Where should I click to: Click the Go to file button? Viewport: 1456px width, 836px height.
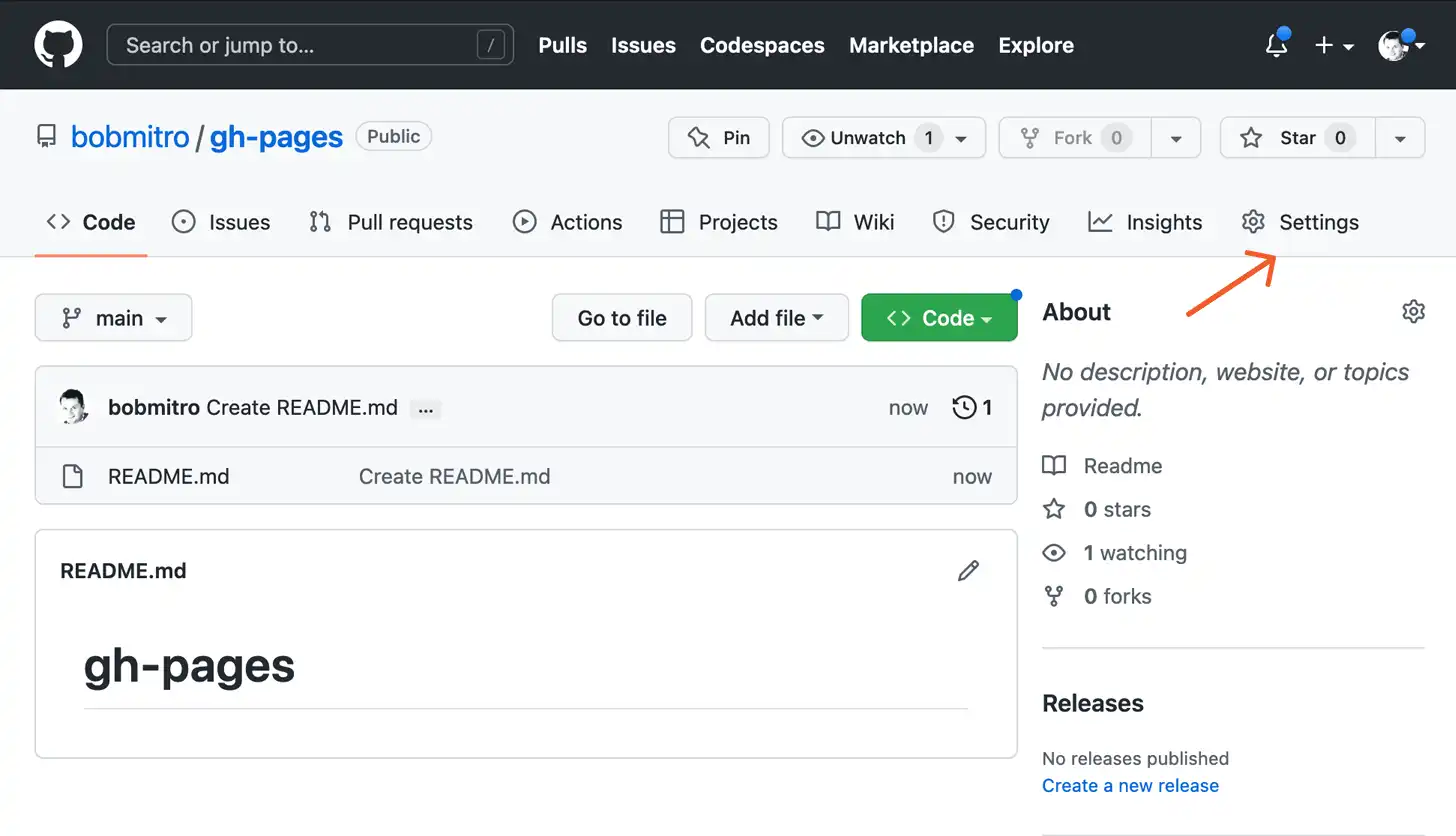(621, 318)
